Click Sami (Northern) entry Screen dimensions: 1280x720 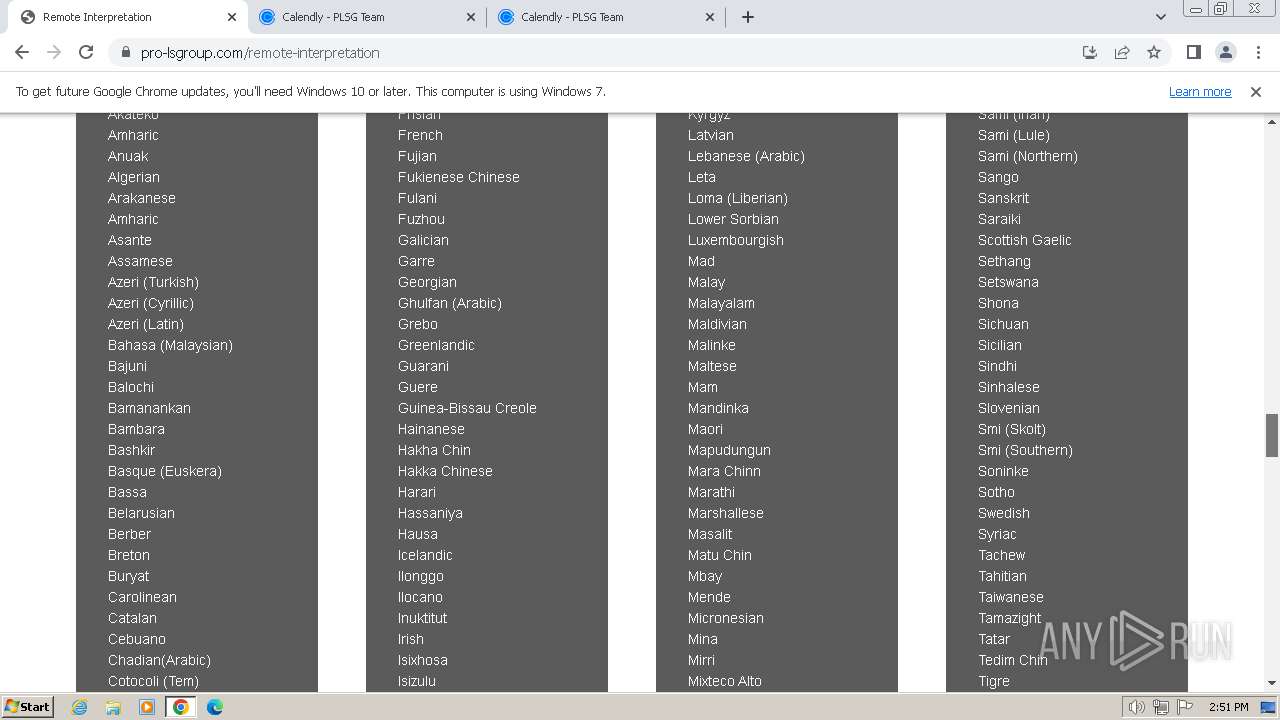(x=1028, y=156)
